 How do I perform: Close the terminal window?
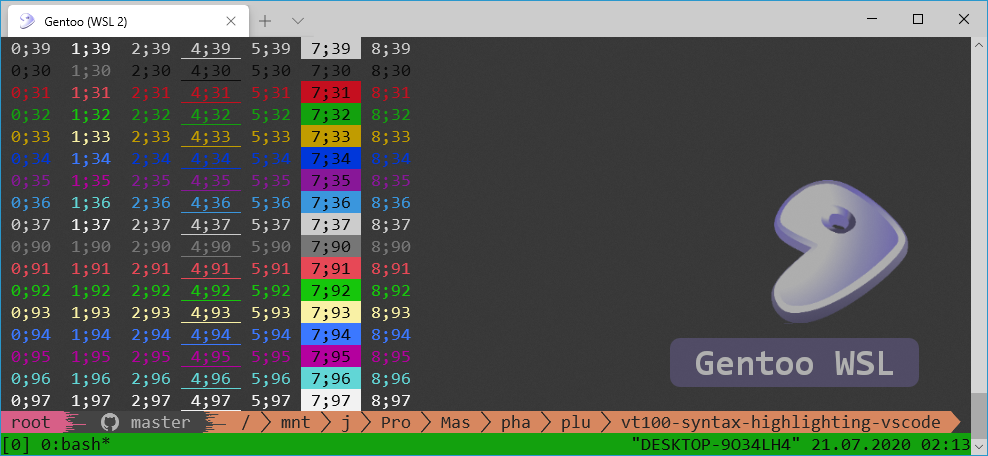point(963,19)
